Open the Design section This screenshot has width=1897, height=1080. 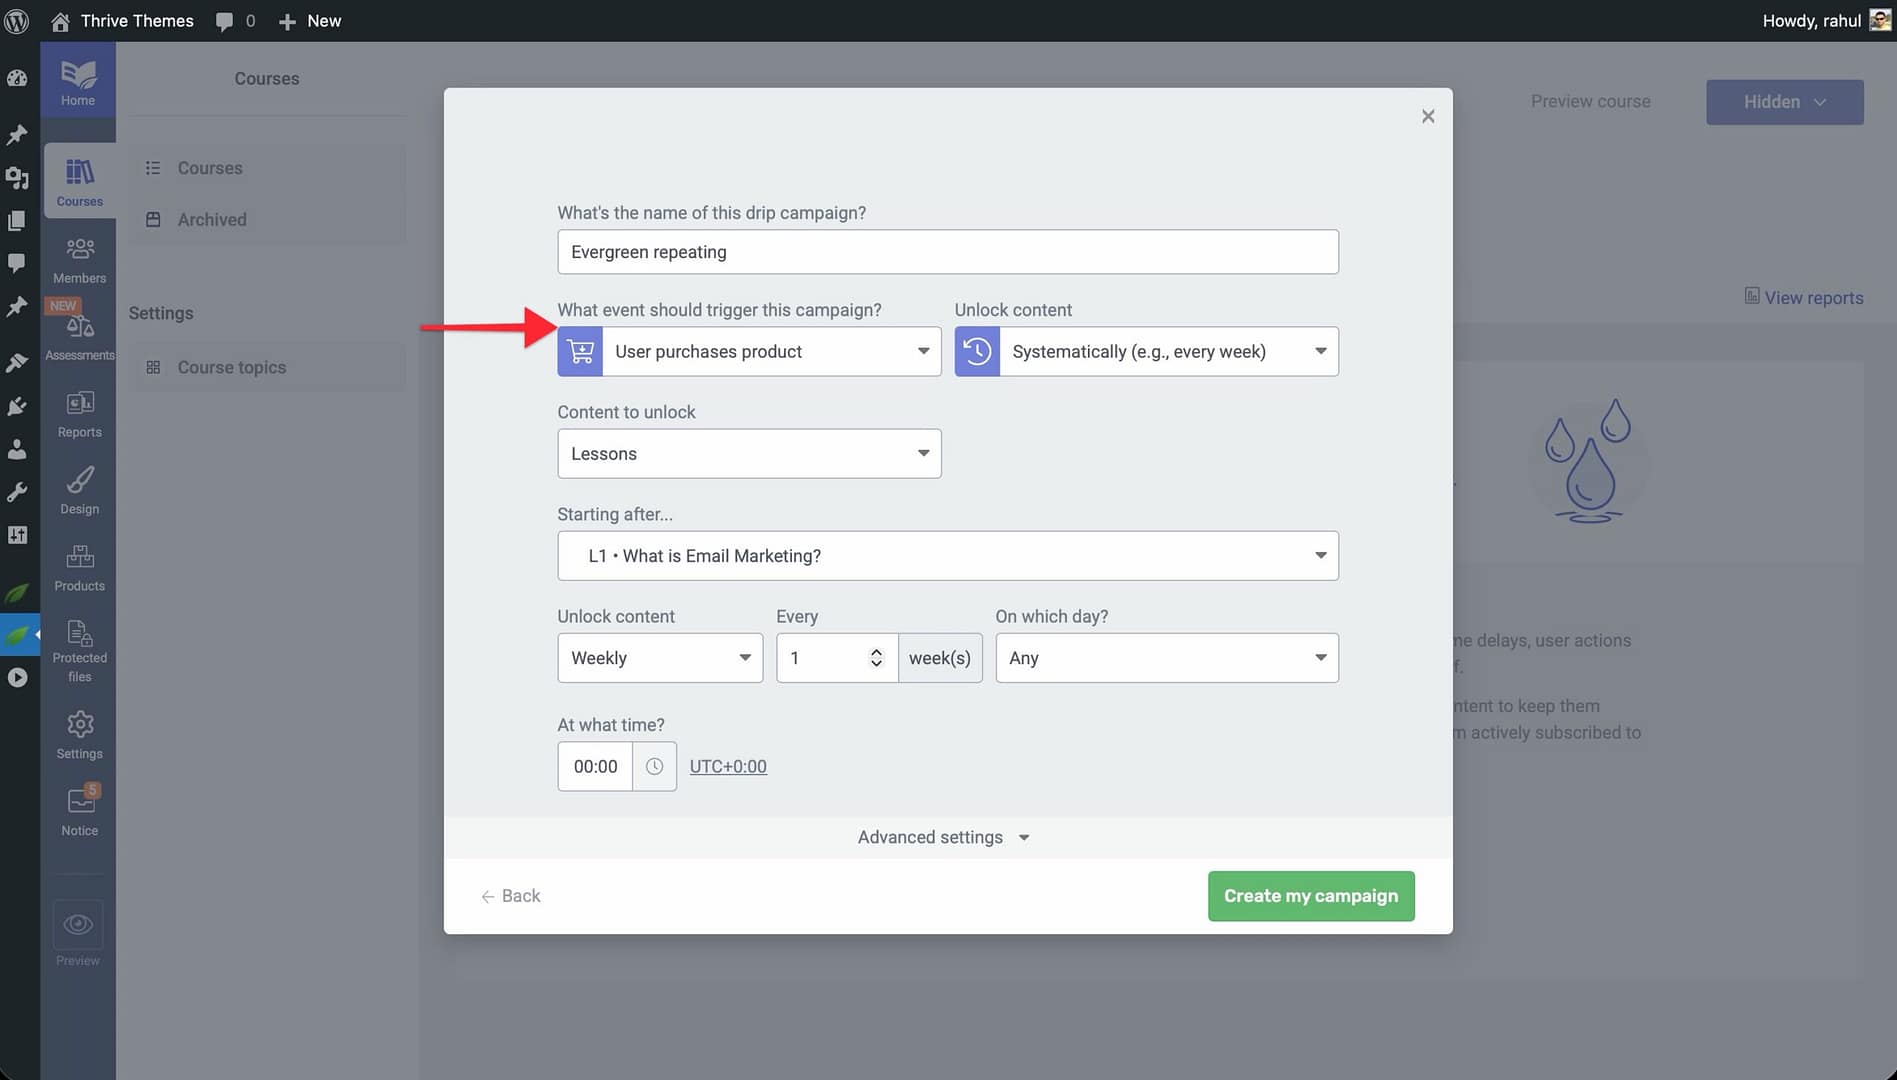79,491
